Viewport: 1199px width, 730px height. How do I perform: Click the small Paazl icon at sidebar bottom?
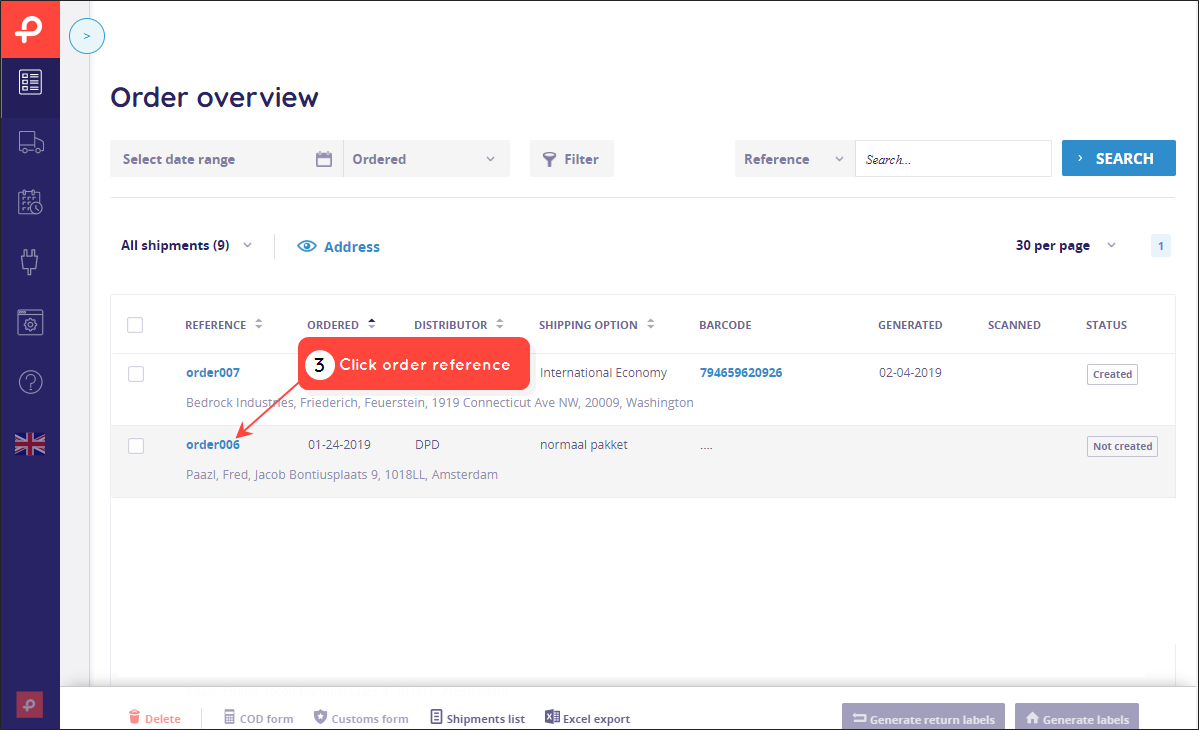pos(30,705)
